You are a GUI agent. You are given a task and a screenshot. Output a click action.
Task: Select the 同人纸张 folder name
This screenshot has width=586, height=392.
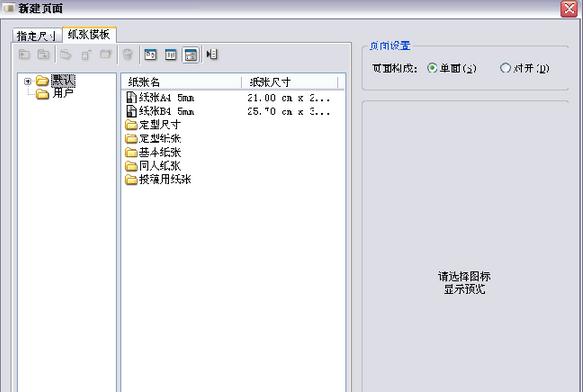click(160, 166)
